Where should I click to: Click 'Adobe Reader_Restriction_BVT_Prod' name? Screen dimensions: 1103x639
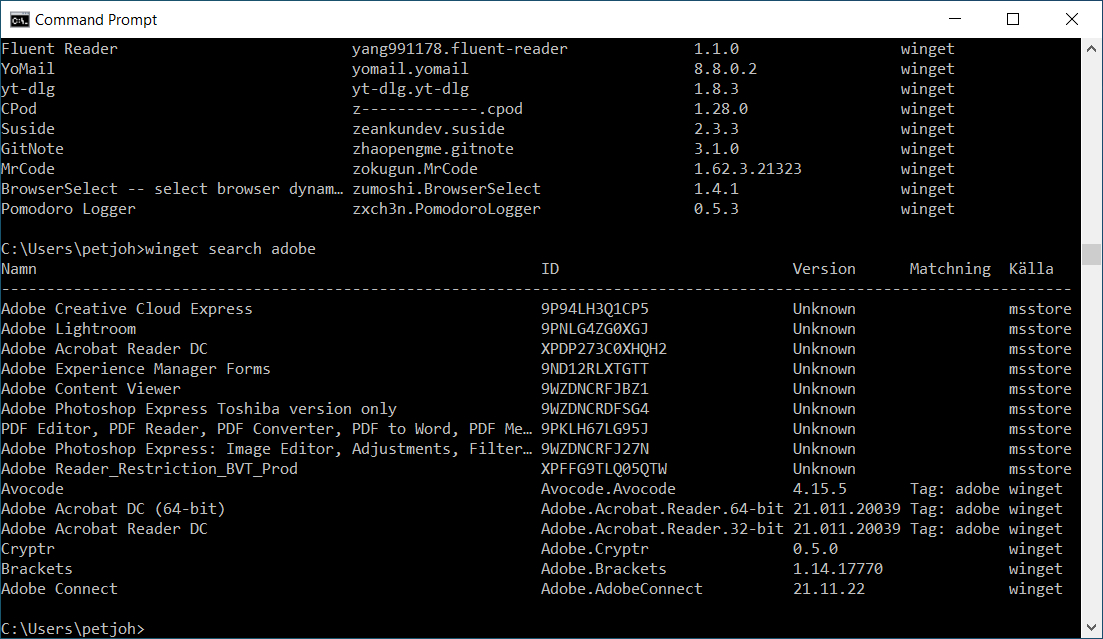149,469
